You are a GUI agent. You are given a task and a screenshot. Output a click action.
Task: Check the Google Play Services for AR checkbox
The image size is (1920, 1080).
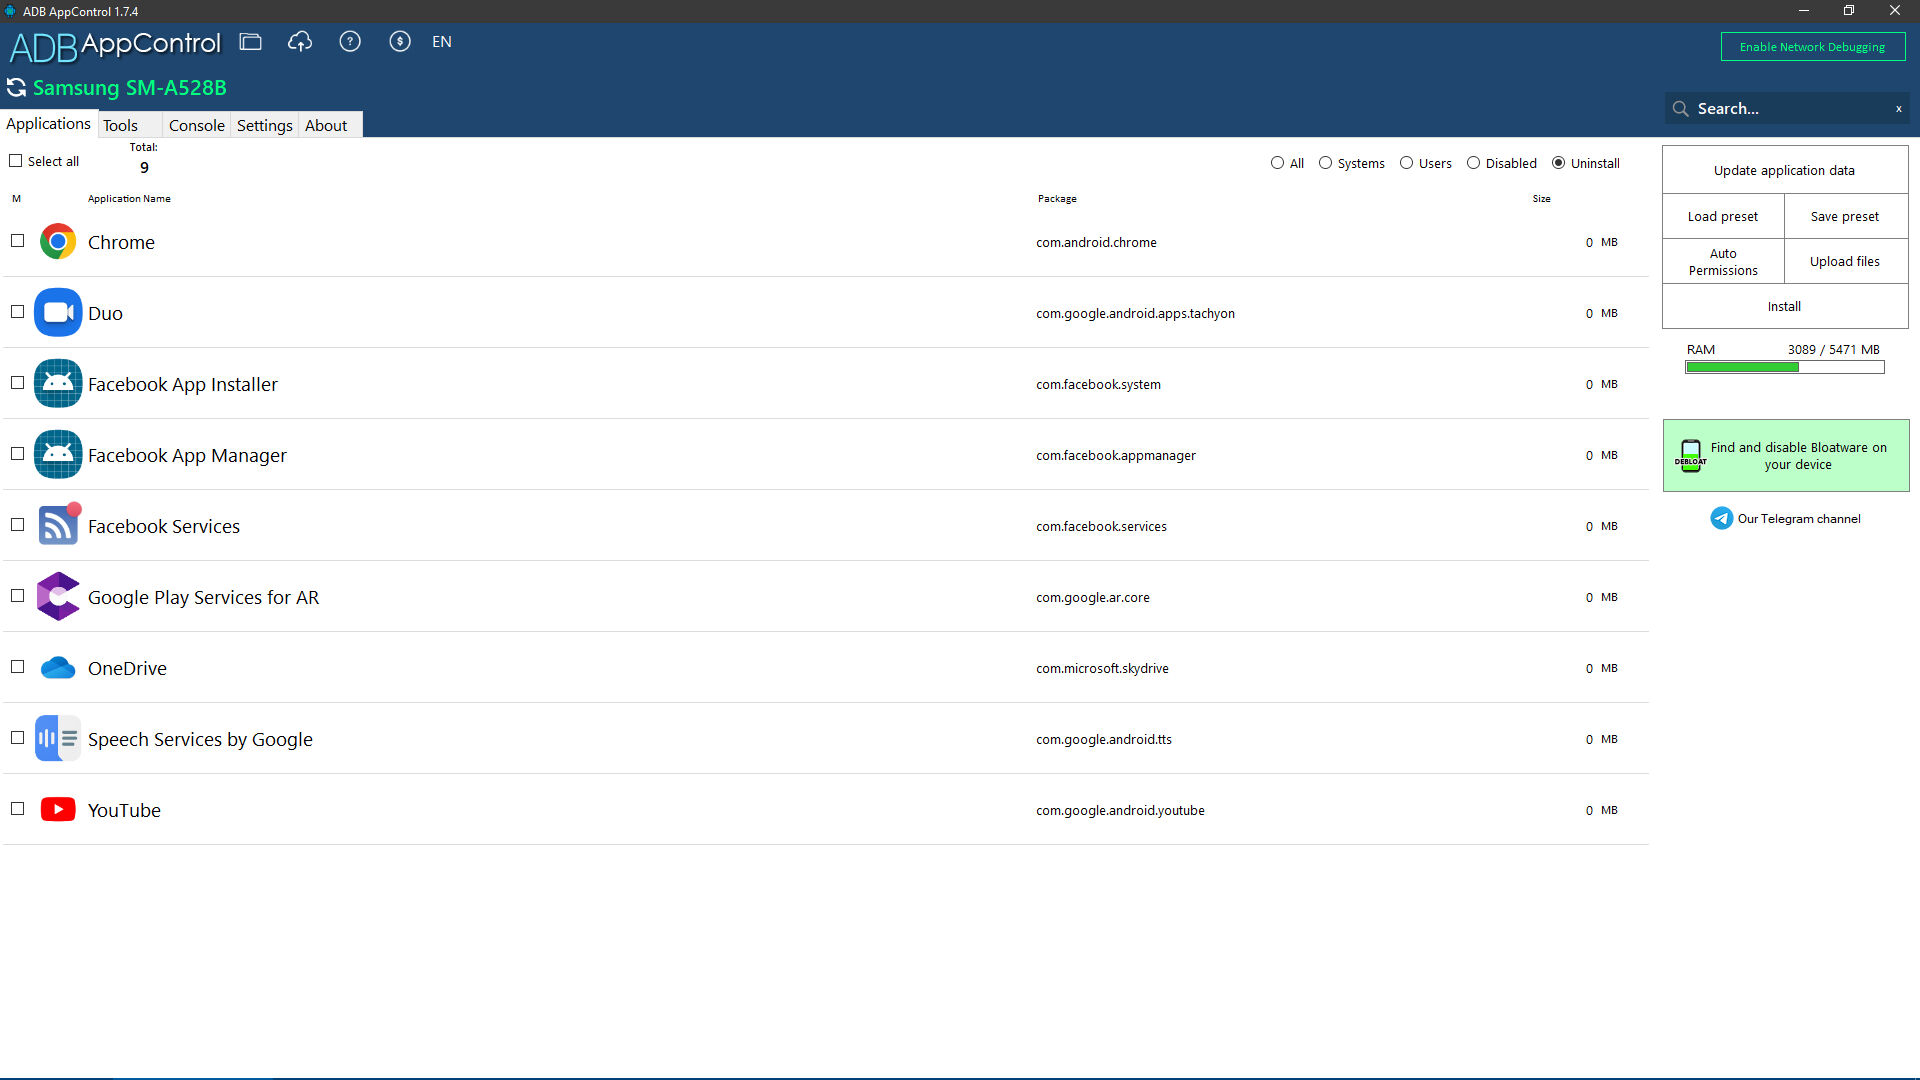17,596
